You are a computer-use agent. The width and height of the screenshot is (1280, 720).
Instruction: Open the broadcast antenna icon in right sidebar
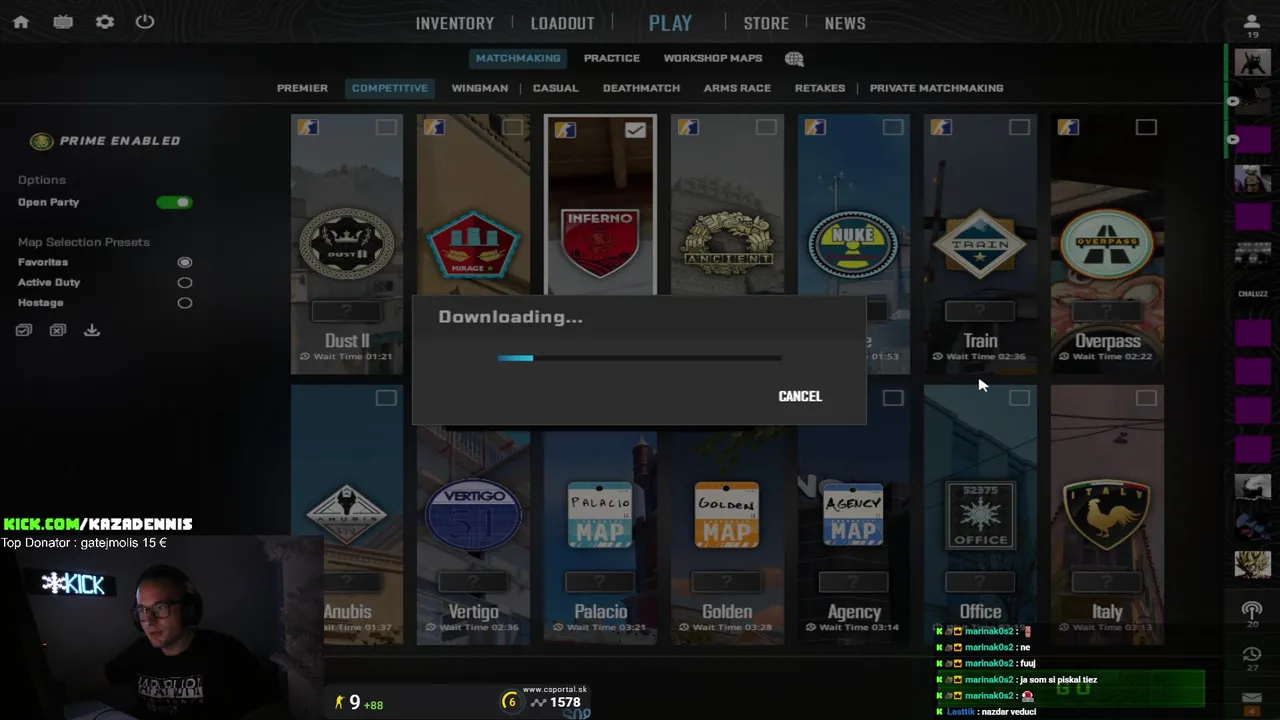click(x=1252, y=609)
